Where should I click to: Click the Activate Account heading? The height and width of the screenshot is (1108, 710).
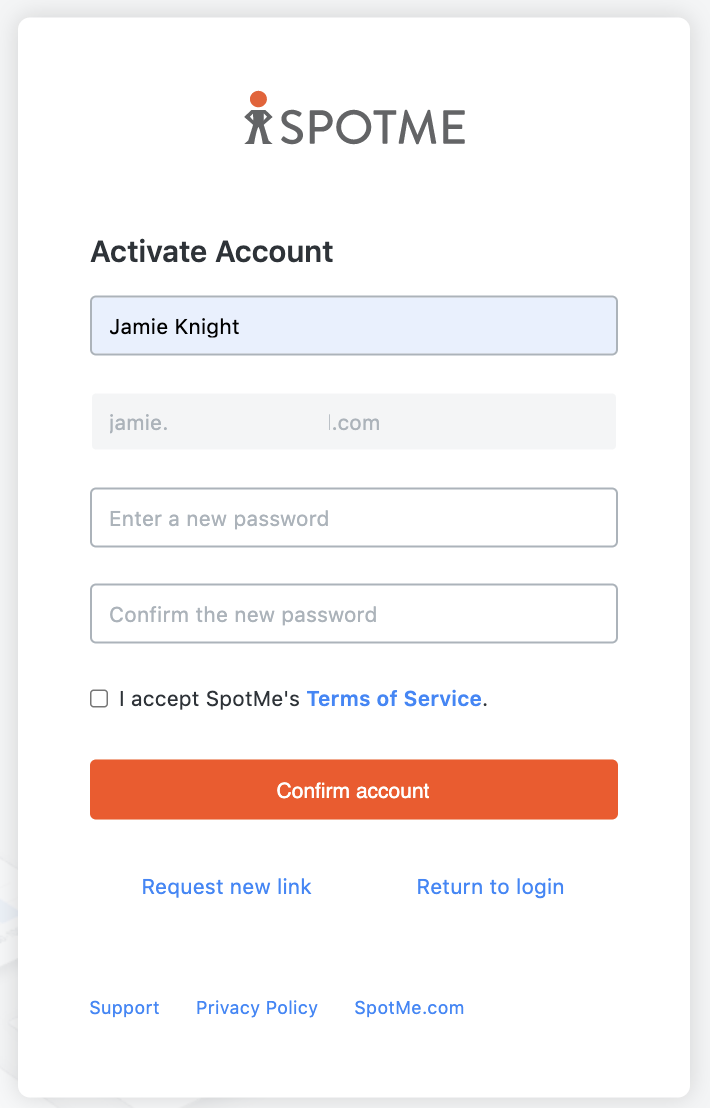tap(212, 252)
